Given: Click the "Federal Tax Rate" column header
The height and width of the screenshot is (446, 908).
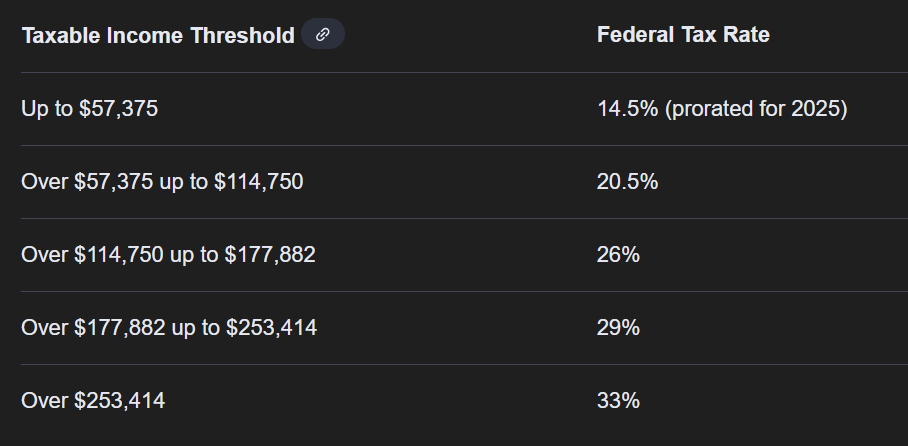Looking at the screenshot, I should pyautogui.click(x=682, y=35).
